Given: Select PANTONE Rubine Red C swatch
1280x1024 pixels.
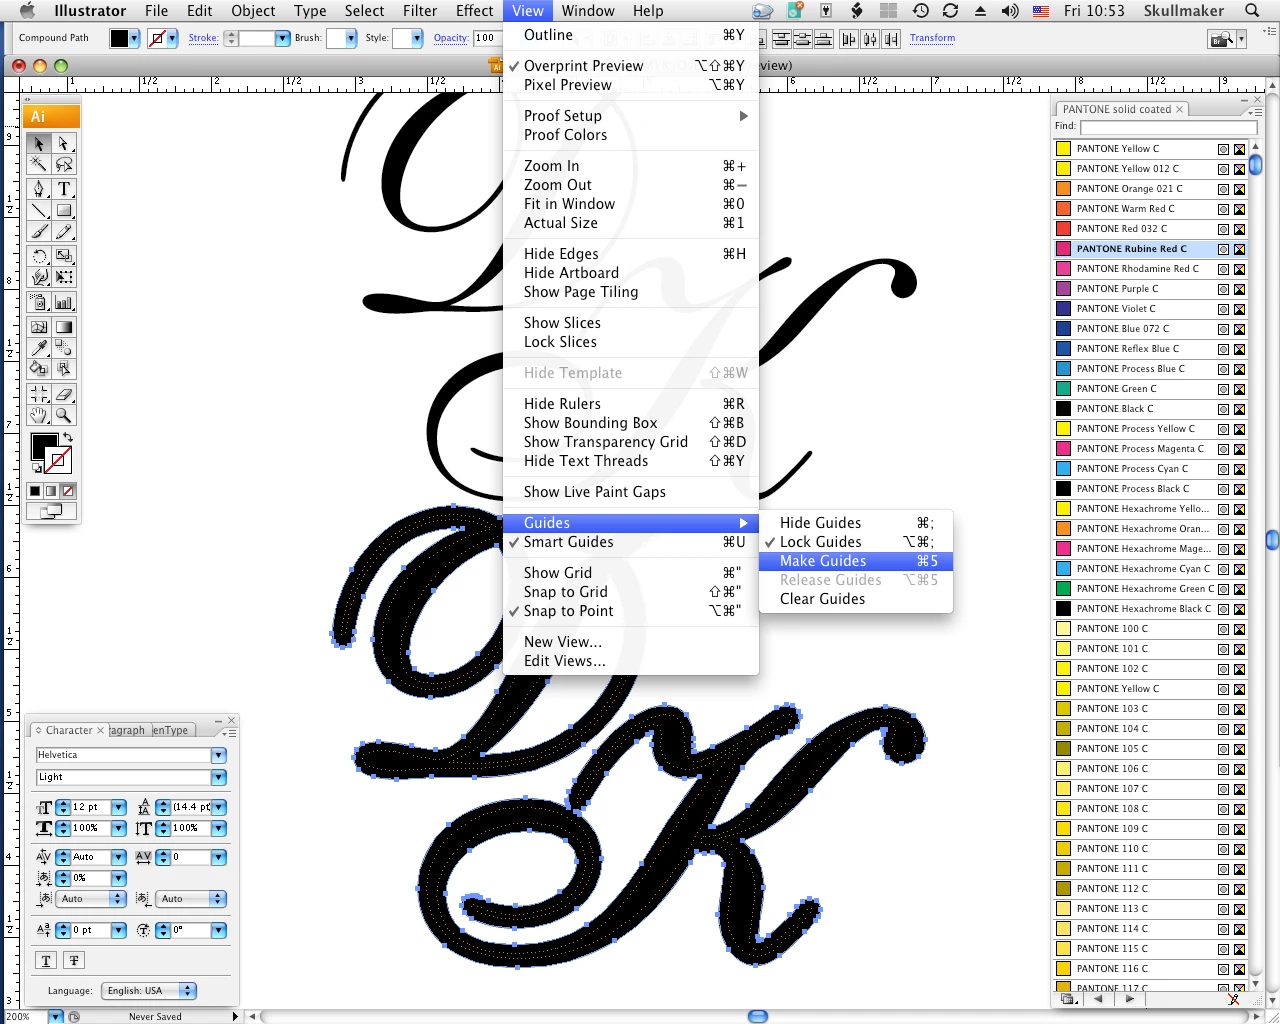Looking at the screenshot, I should (1150, 249).
